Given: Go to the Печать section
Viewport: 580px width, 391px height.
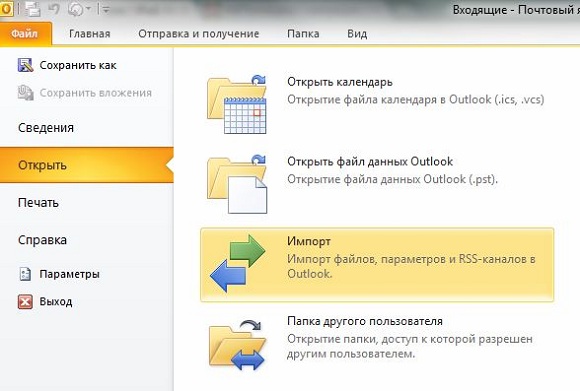Looking at the screenshot, I should coord(38,203).
